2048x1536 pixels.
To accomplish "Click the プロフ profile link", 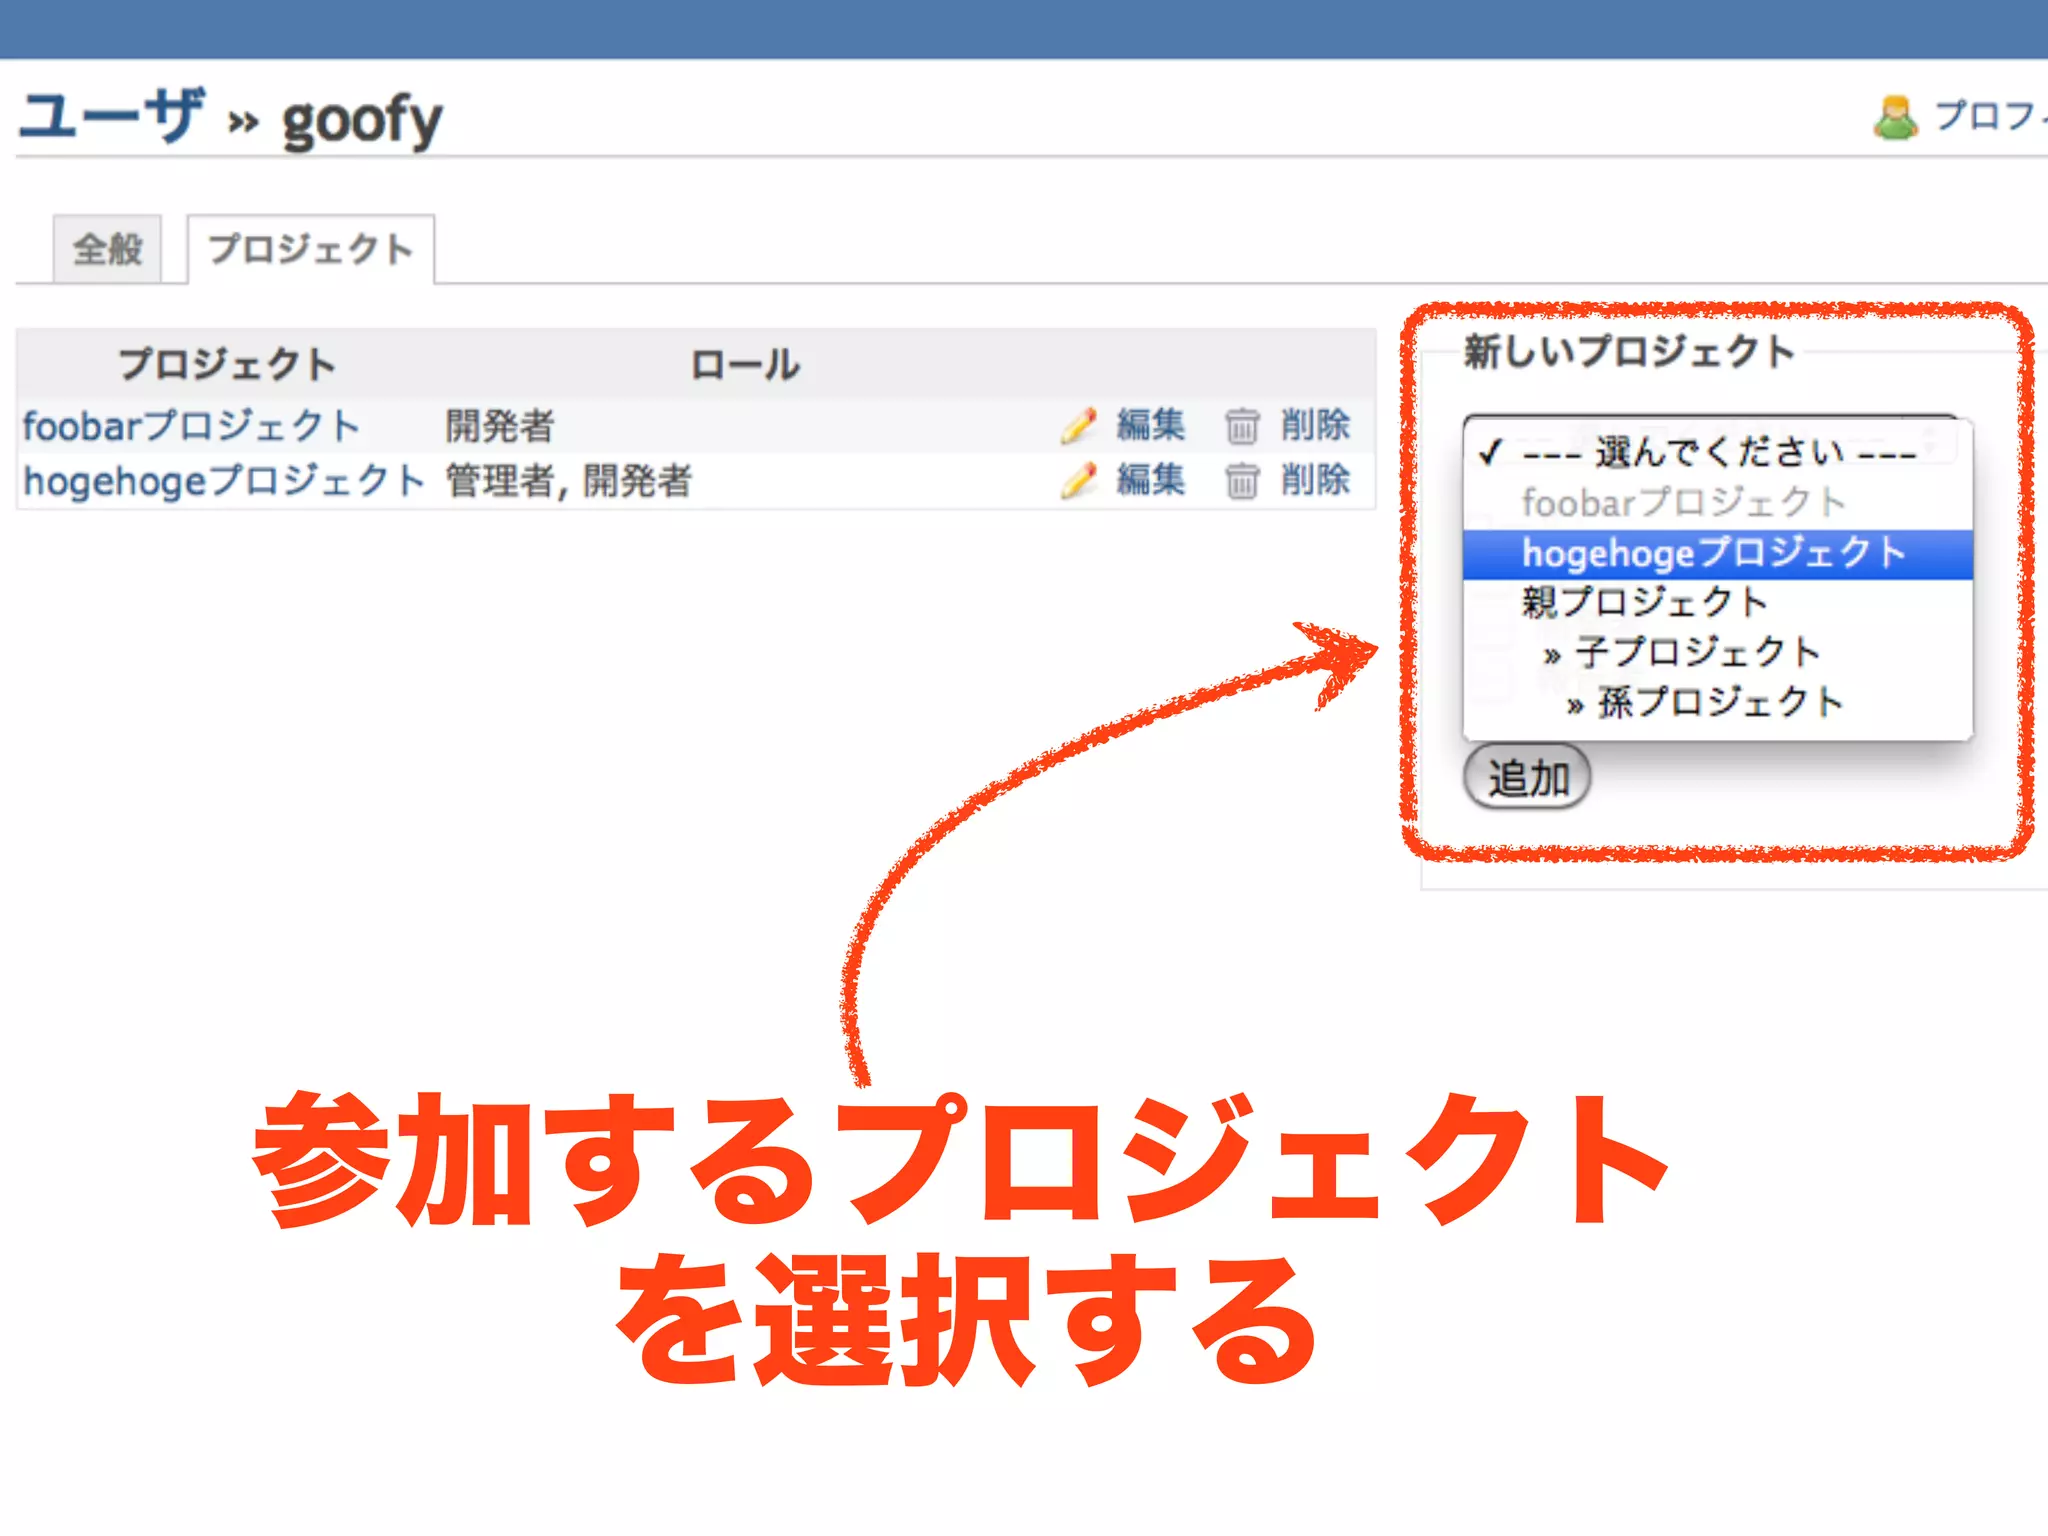I will pyautogui.click(x=1990, y=116).
